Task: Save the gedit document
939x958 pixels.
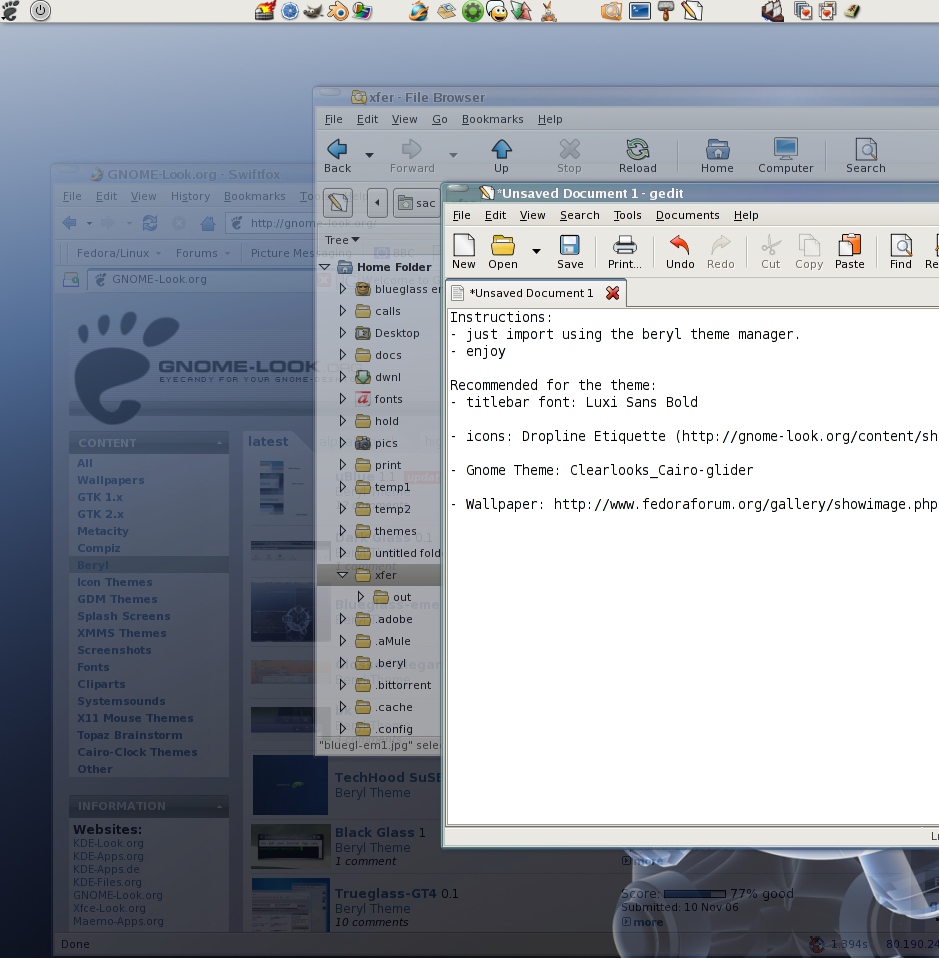Action: click(x=570, y=251)
